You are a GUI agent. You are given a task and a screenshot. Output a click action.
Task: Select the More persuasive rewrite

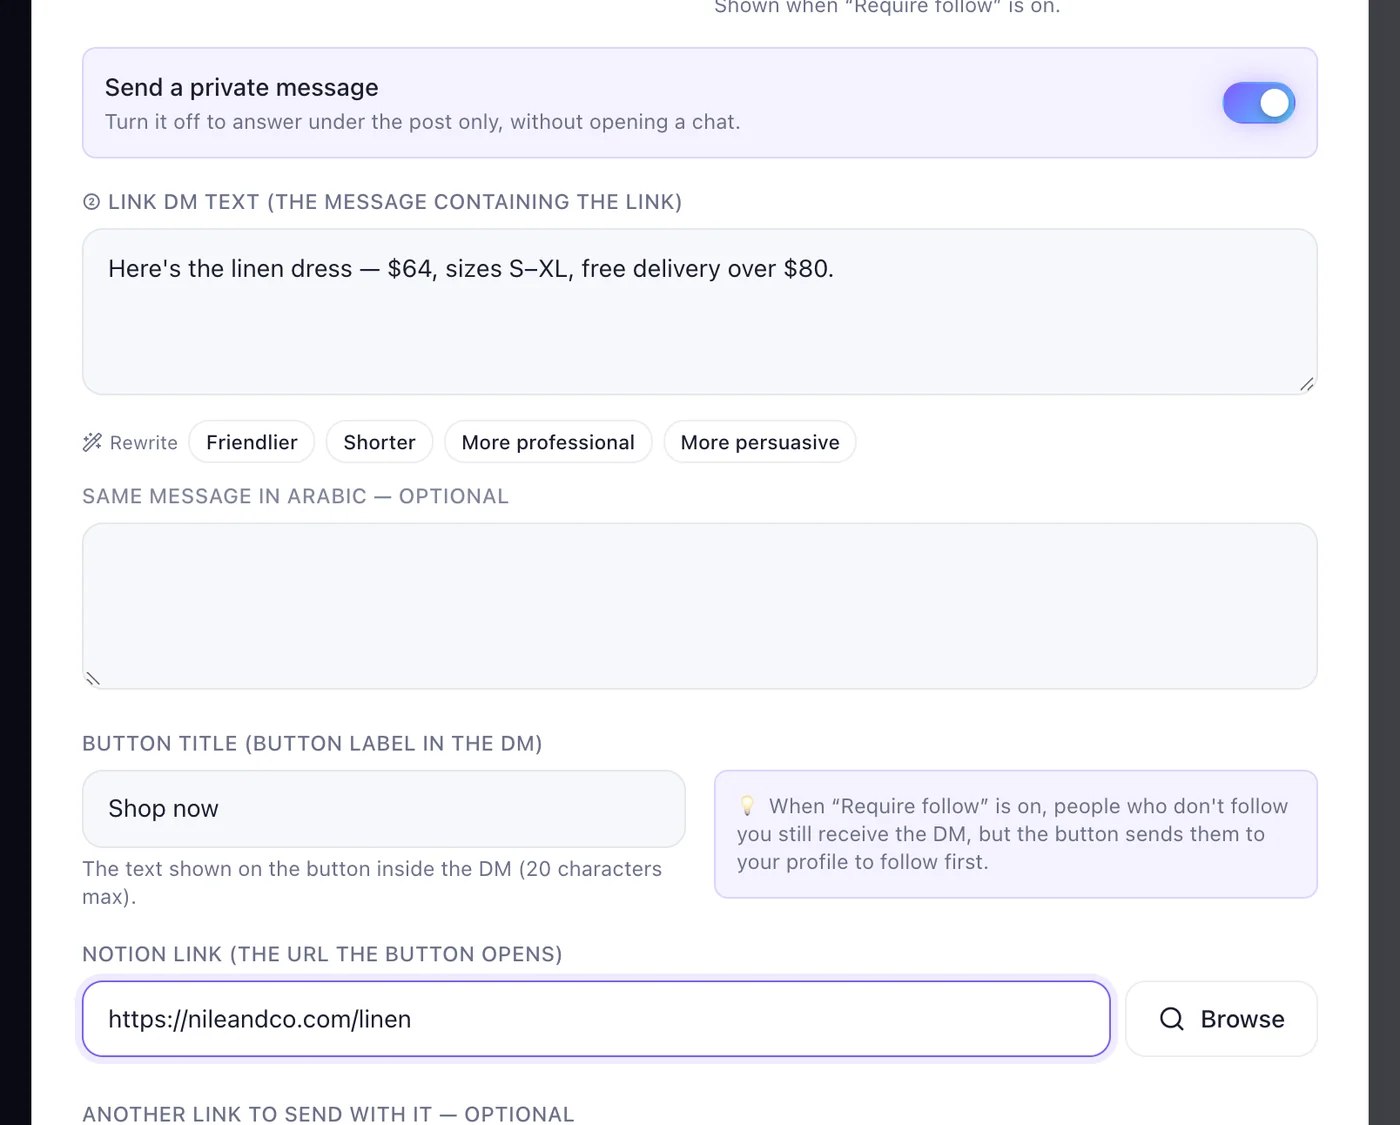coord(760,442)
